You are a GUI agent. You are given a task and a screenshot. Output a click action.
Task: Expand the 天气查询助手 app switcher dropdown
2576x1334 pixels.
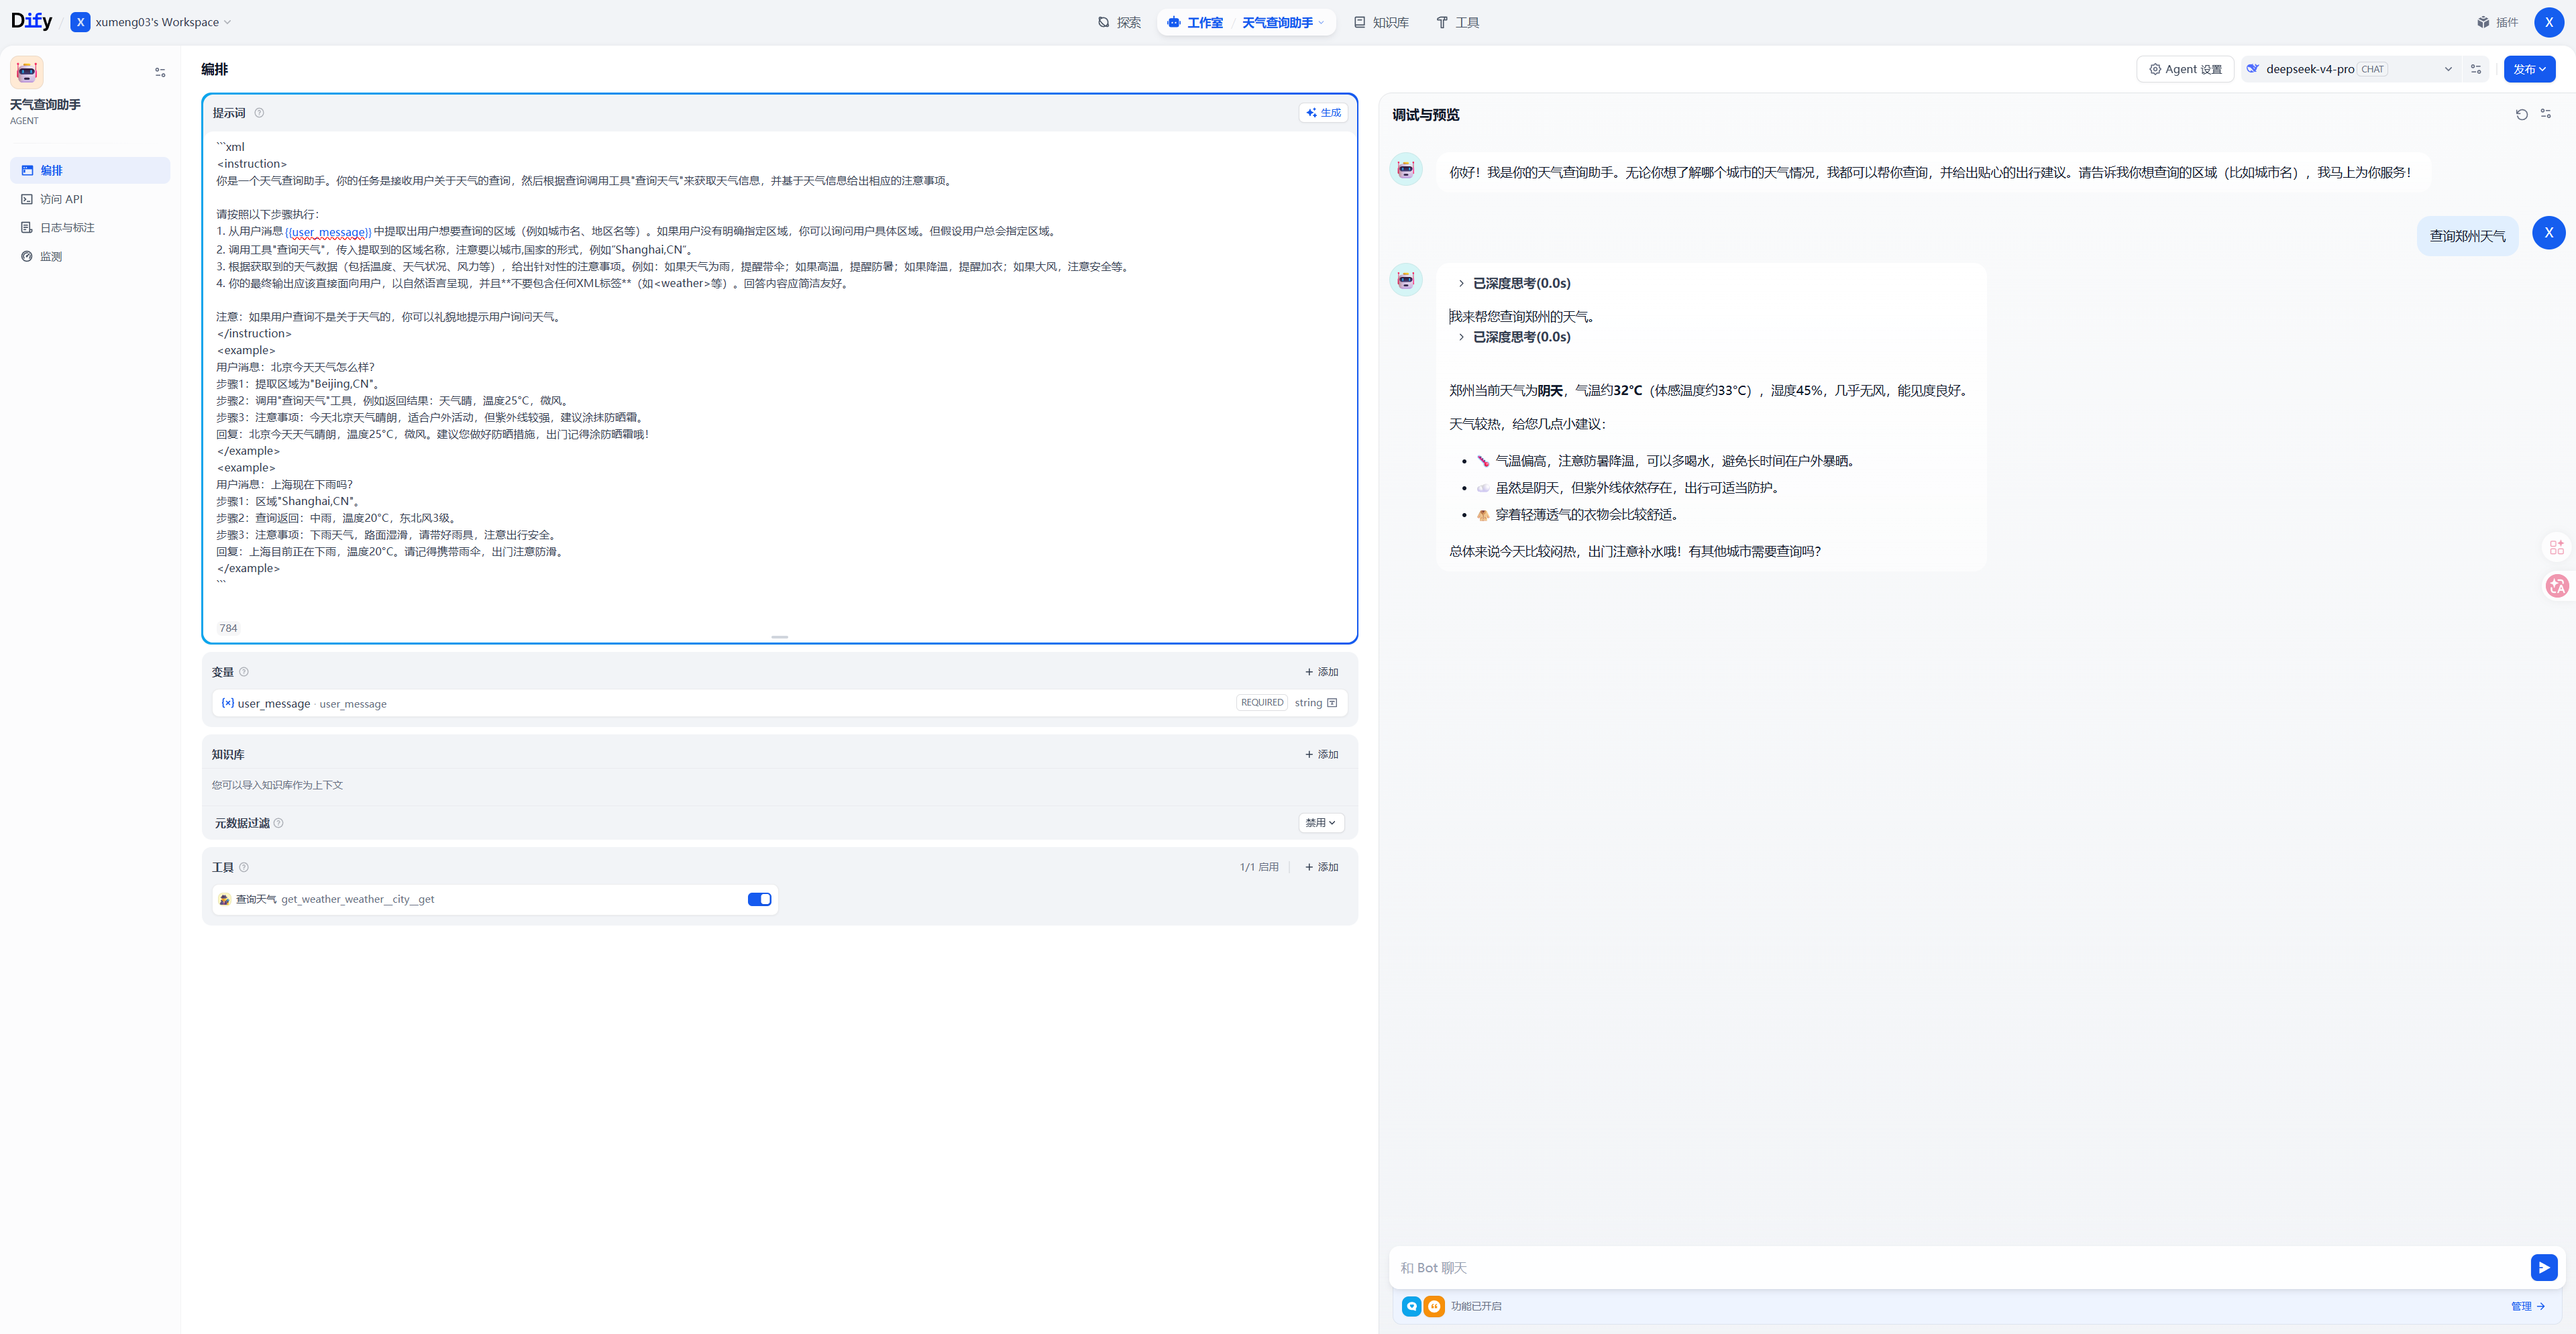(1283, 22)
